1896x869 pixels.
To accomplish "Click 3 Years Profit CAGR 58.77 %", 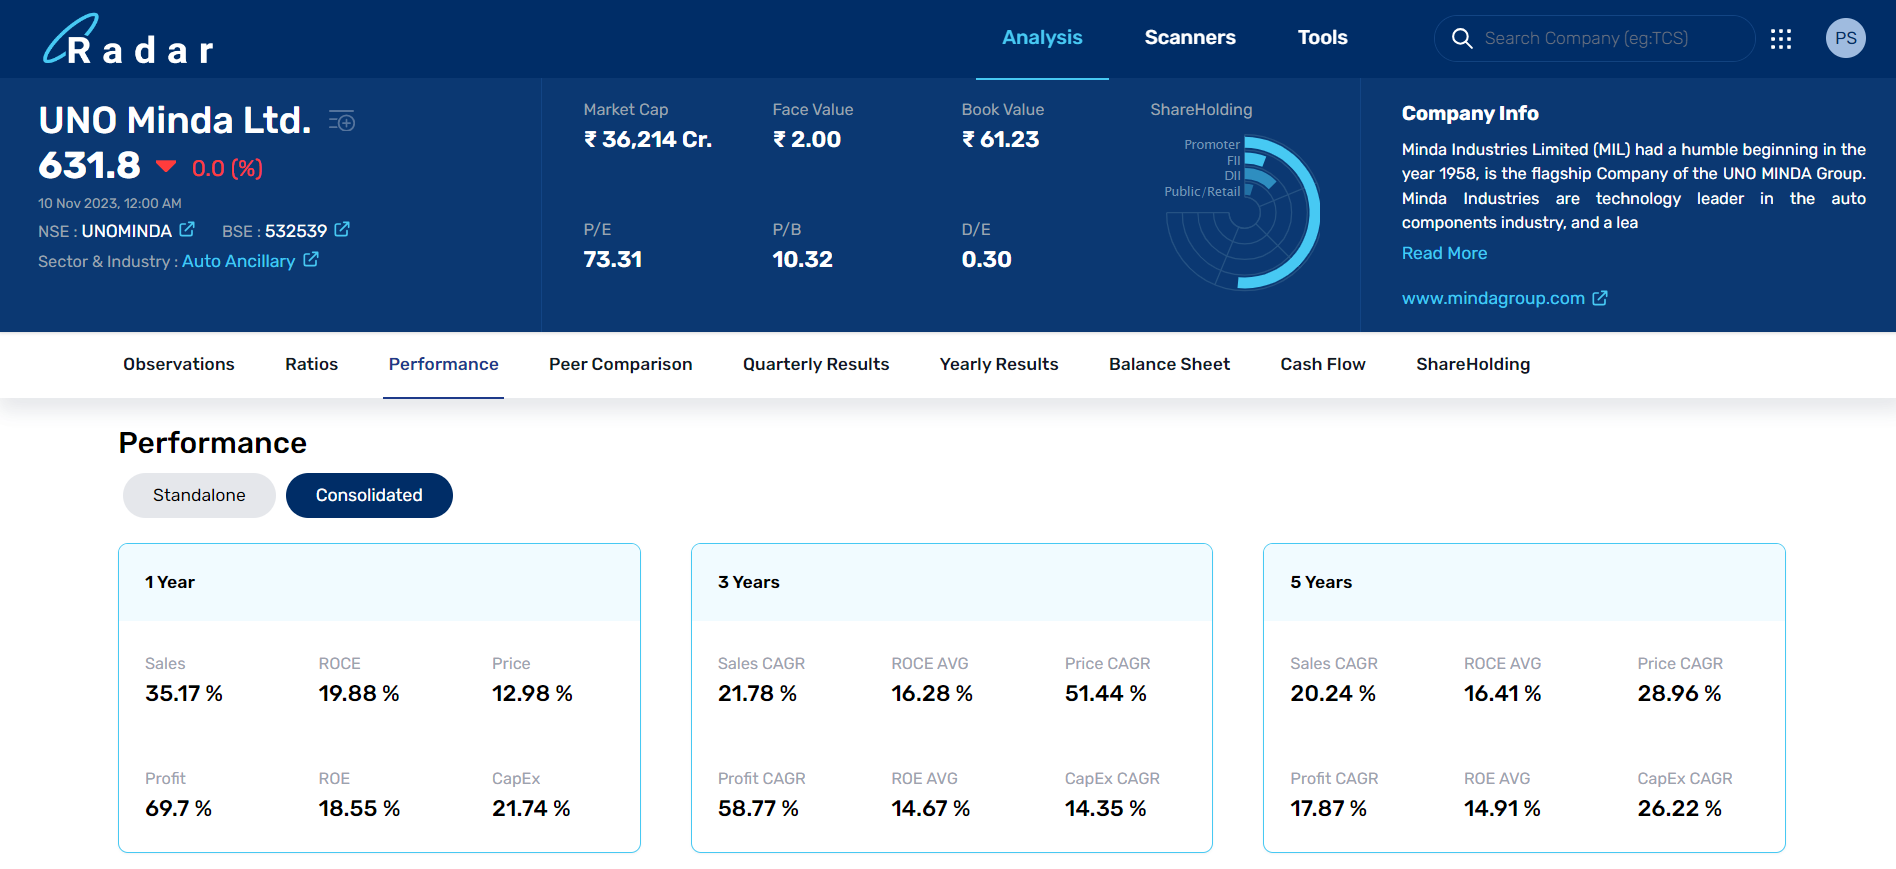I will point(758,808).
